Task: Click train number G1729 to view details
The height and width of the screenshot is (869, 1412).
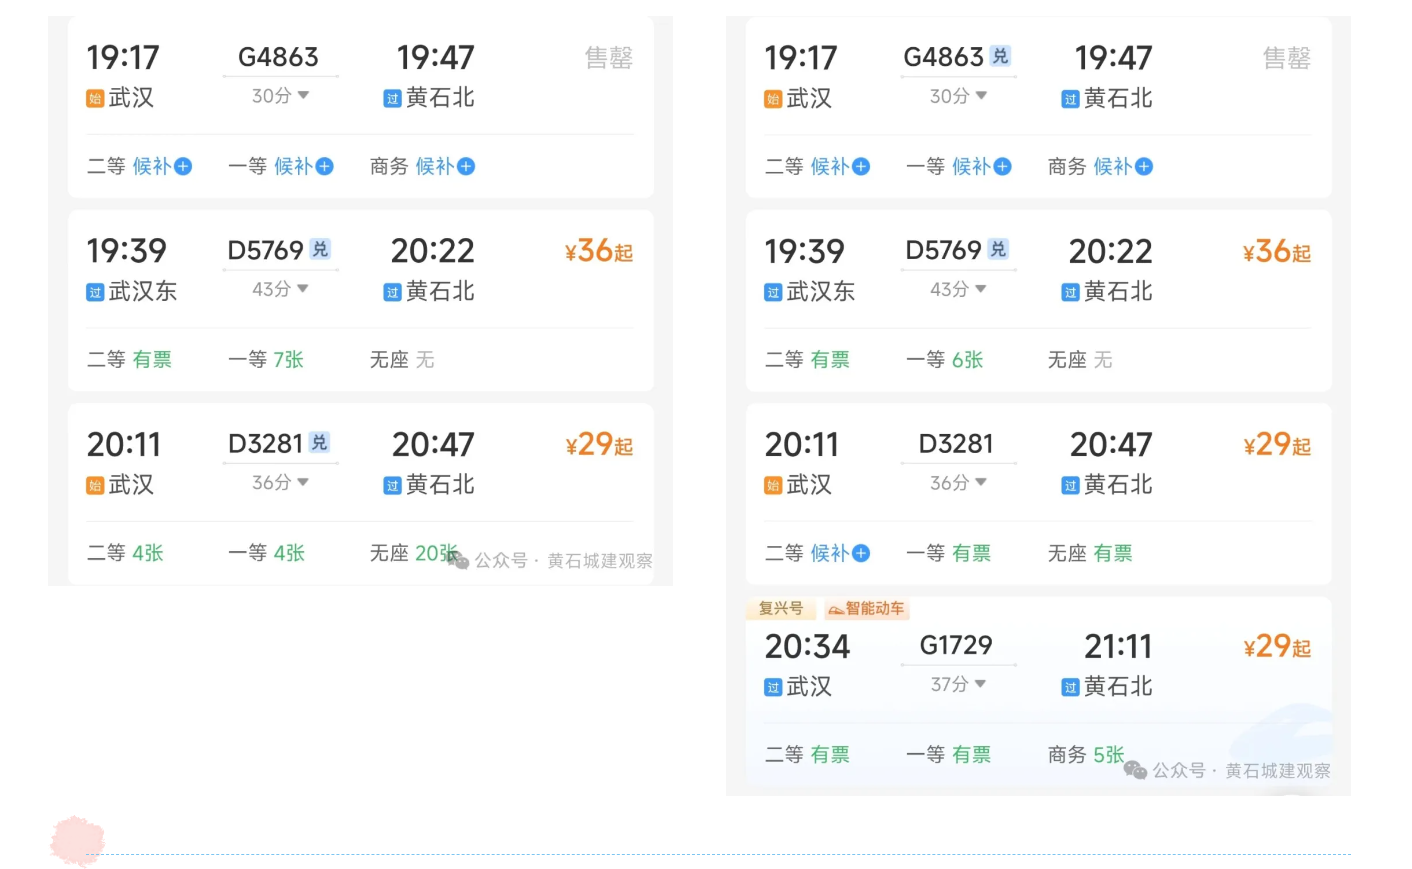Action: click(x=957, y=645)
